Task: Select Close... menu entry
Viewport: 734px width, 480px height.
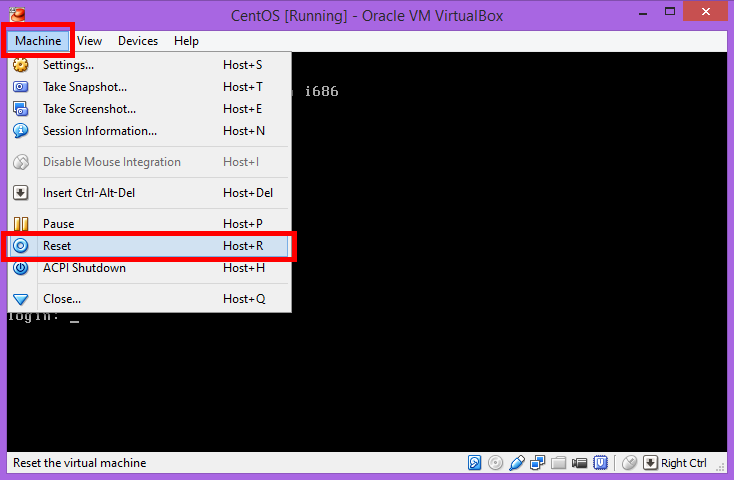Action: (150, 299)
